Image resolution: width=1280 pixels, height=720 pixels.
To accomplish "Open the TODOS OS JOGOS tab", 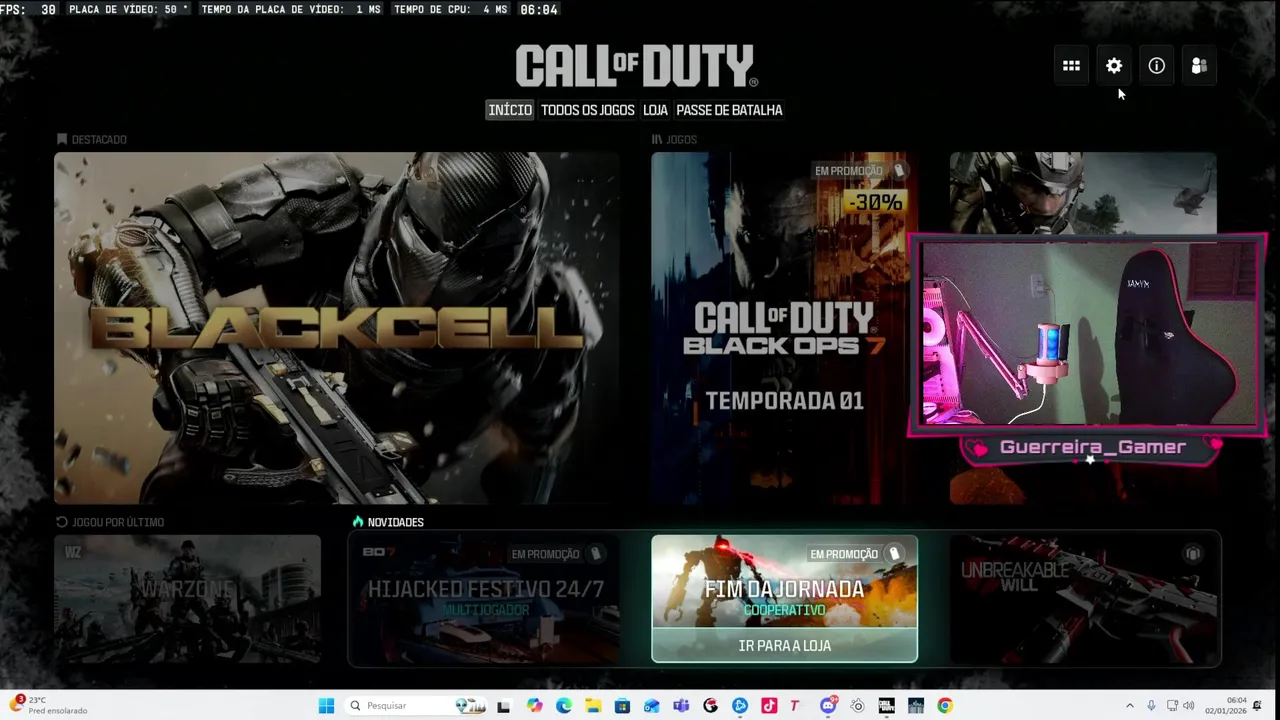I will pyautogui.click(x=588, y=110).
